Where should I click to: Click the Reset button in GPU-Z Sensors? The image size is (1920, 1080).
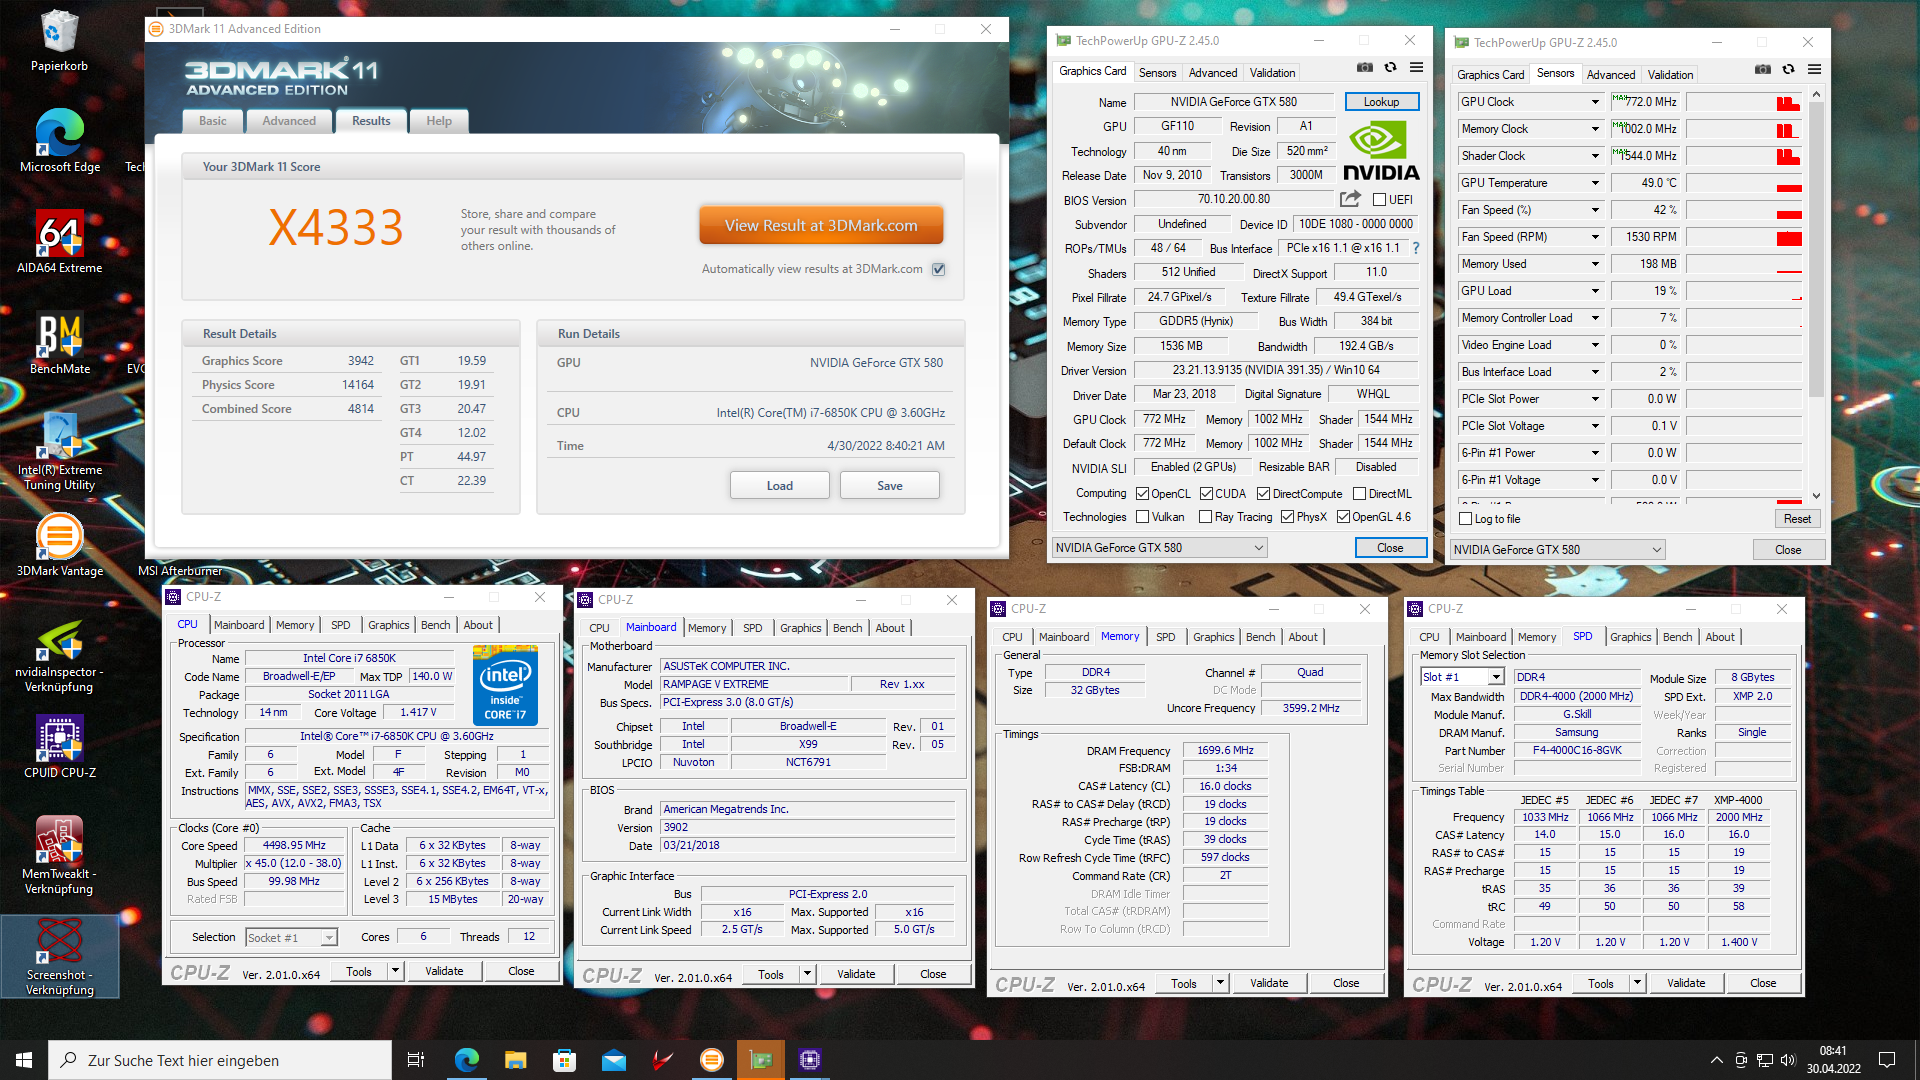tap(1797, 519)
